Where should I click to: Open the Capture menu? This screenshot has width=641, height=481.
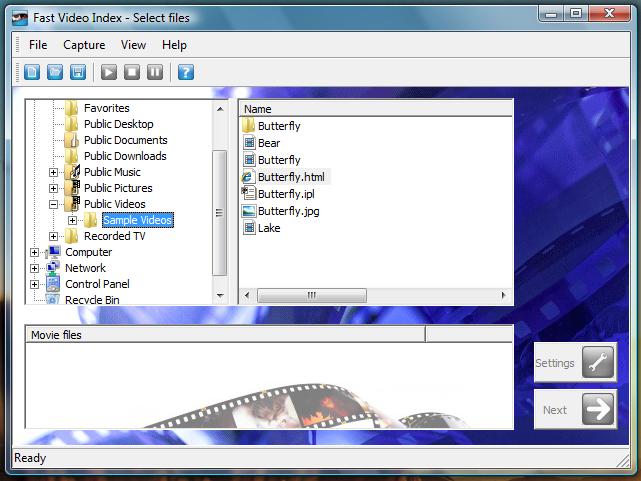pyautogui.click(x=84, y=45)
